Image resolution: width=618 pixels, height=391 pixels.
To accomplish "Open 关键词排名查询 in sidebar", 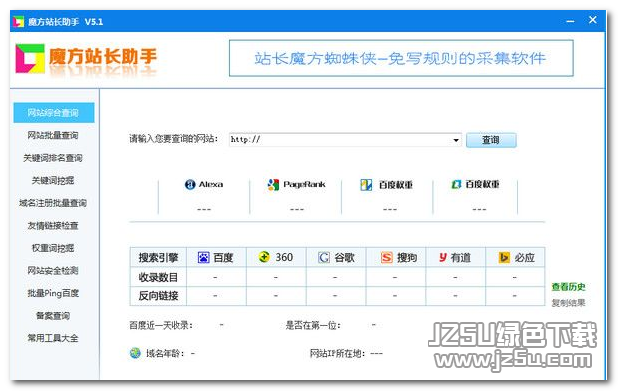I will (53, 158).
